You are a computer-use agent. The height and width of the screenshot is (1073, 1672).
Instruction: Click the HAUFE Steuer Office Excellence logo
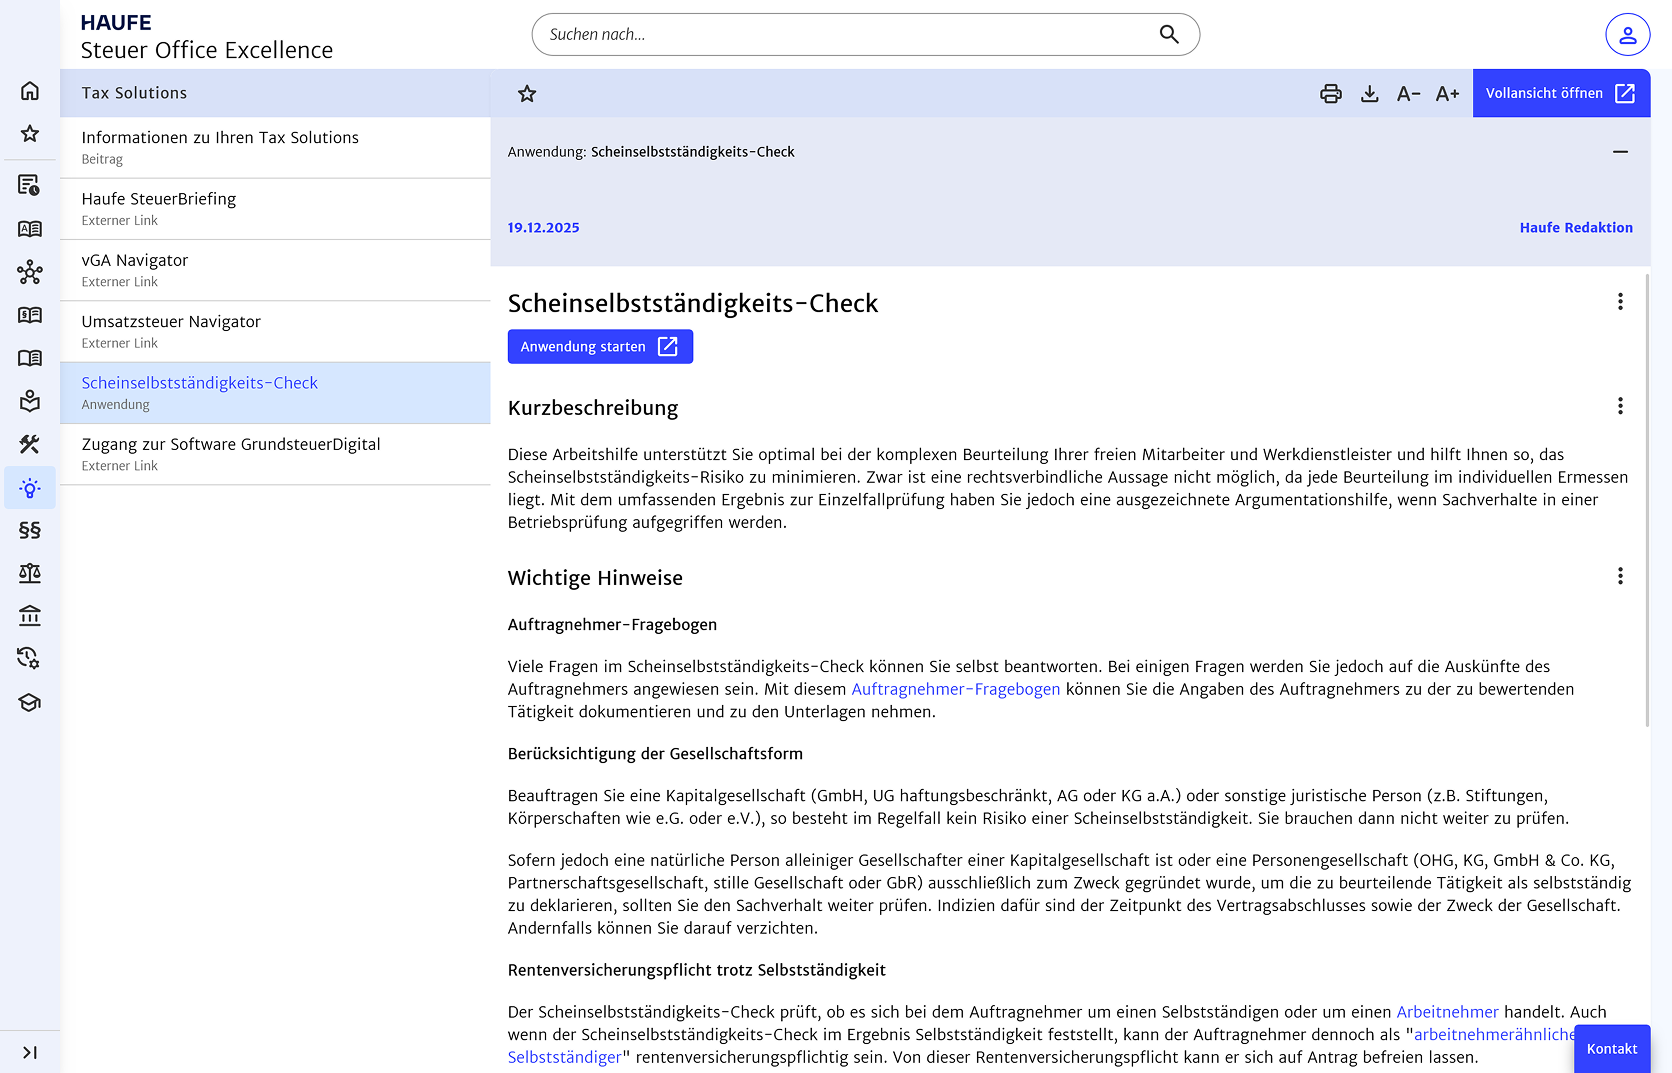tap(206, 37)
